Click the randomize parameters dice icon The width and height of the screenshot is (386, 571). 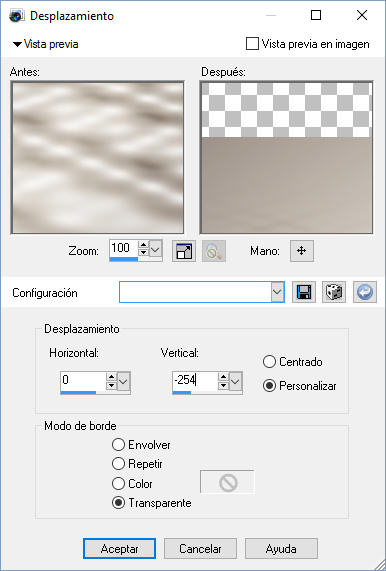334,292
